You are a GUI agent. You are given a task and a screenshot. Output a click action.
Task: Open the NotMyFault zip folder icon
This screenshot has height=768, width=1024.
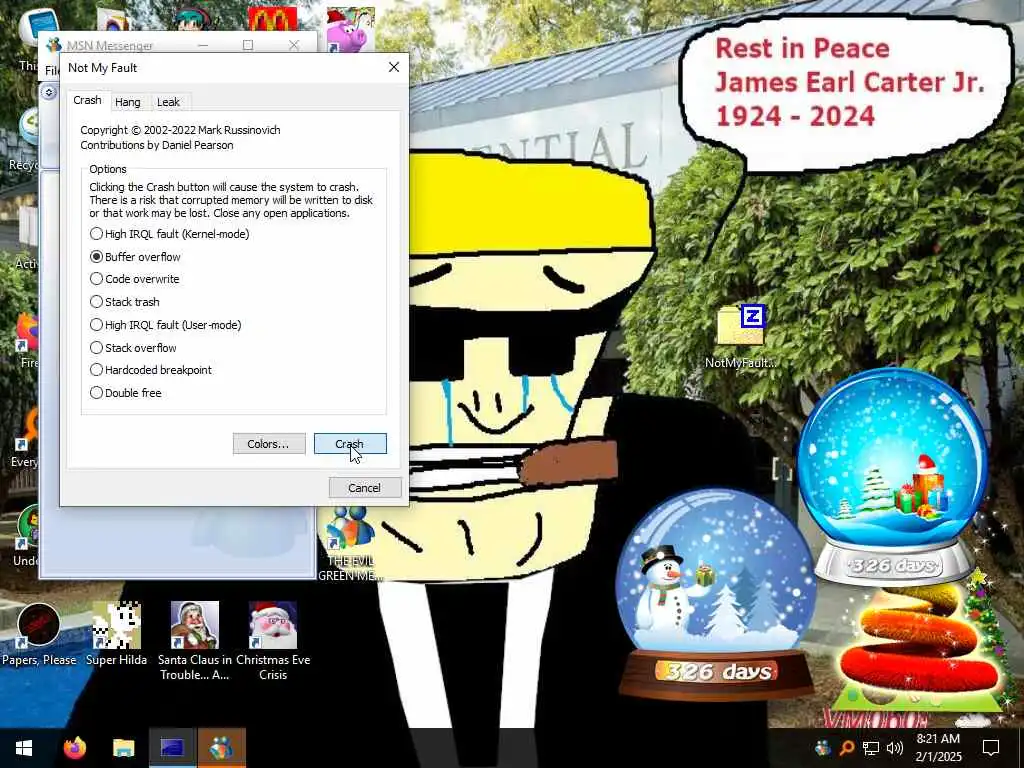(741, 336)
